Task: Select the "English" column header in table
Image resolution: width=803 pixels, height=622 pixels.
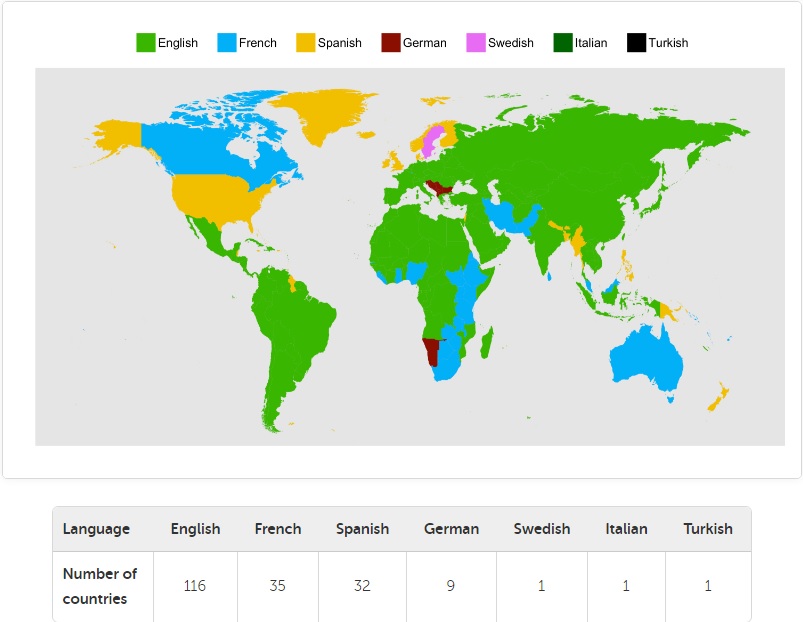Action: [196, 529]
